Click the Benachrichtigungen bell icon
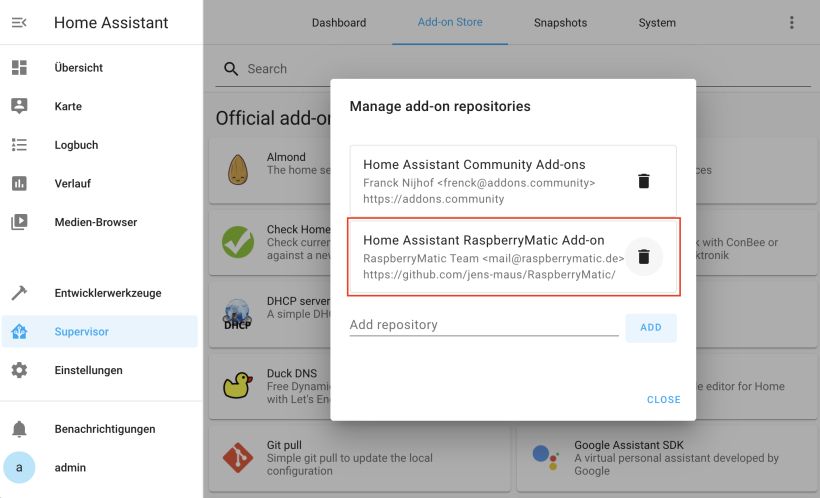The width and height of the screenshot is (820, 498). (19, 429)
